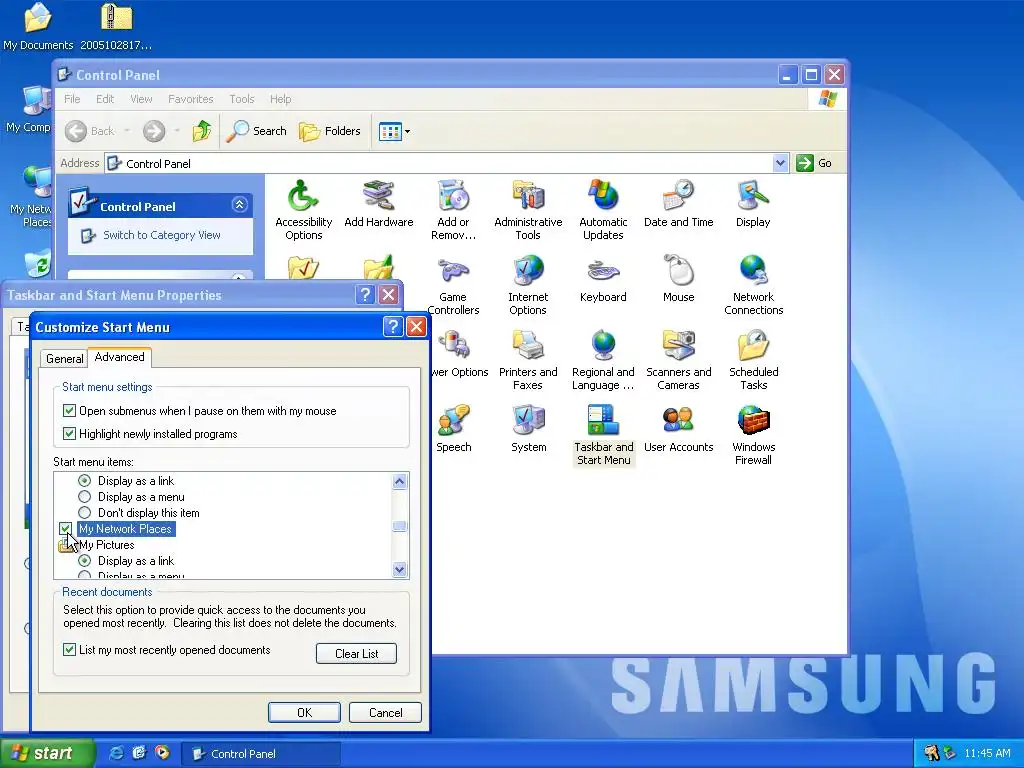This screenshot has height=768, width=1024.
Task: Open the System icon
Action: coord(528,429)
